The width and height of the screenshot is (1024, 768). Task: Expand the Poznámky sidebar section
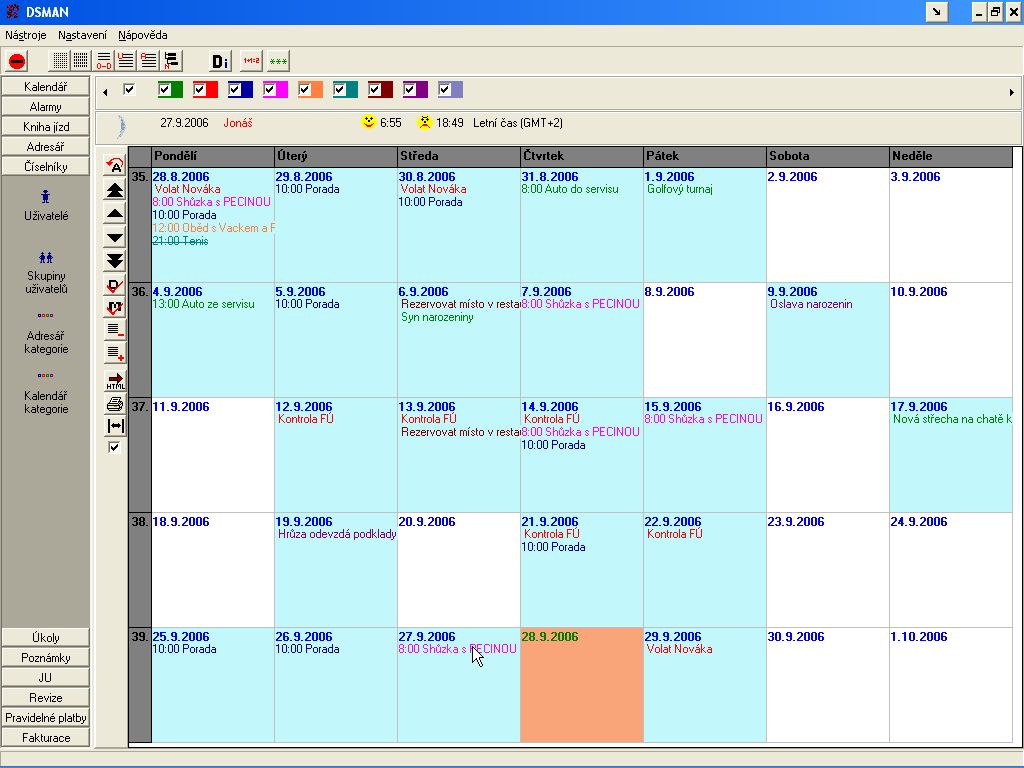[46, 658]
